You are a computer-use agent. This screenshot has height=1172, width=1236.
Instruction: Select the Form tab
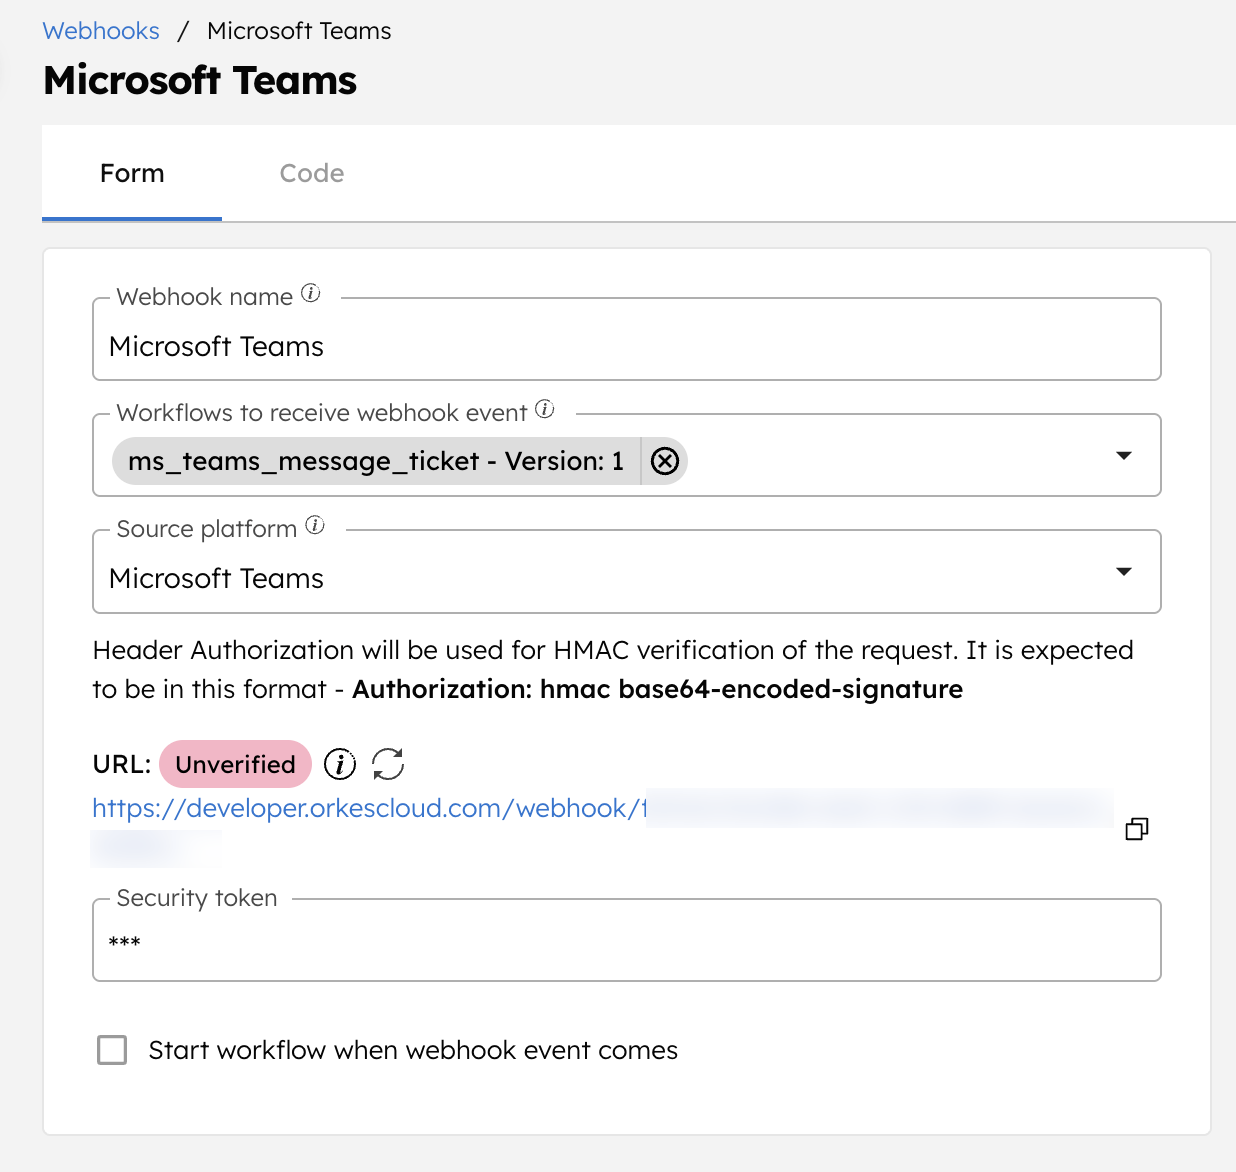[x=131, y=173]
